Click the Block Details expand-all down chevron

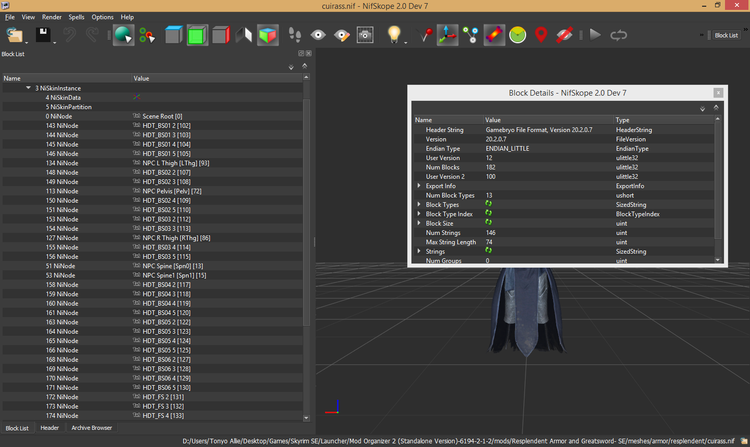[702, 109]
